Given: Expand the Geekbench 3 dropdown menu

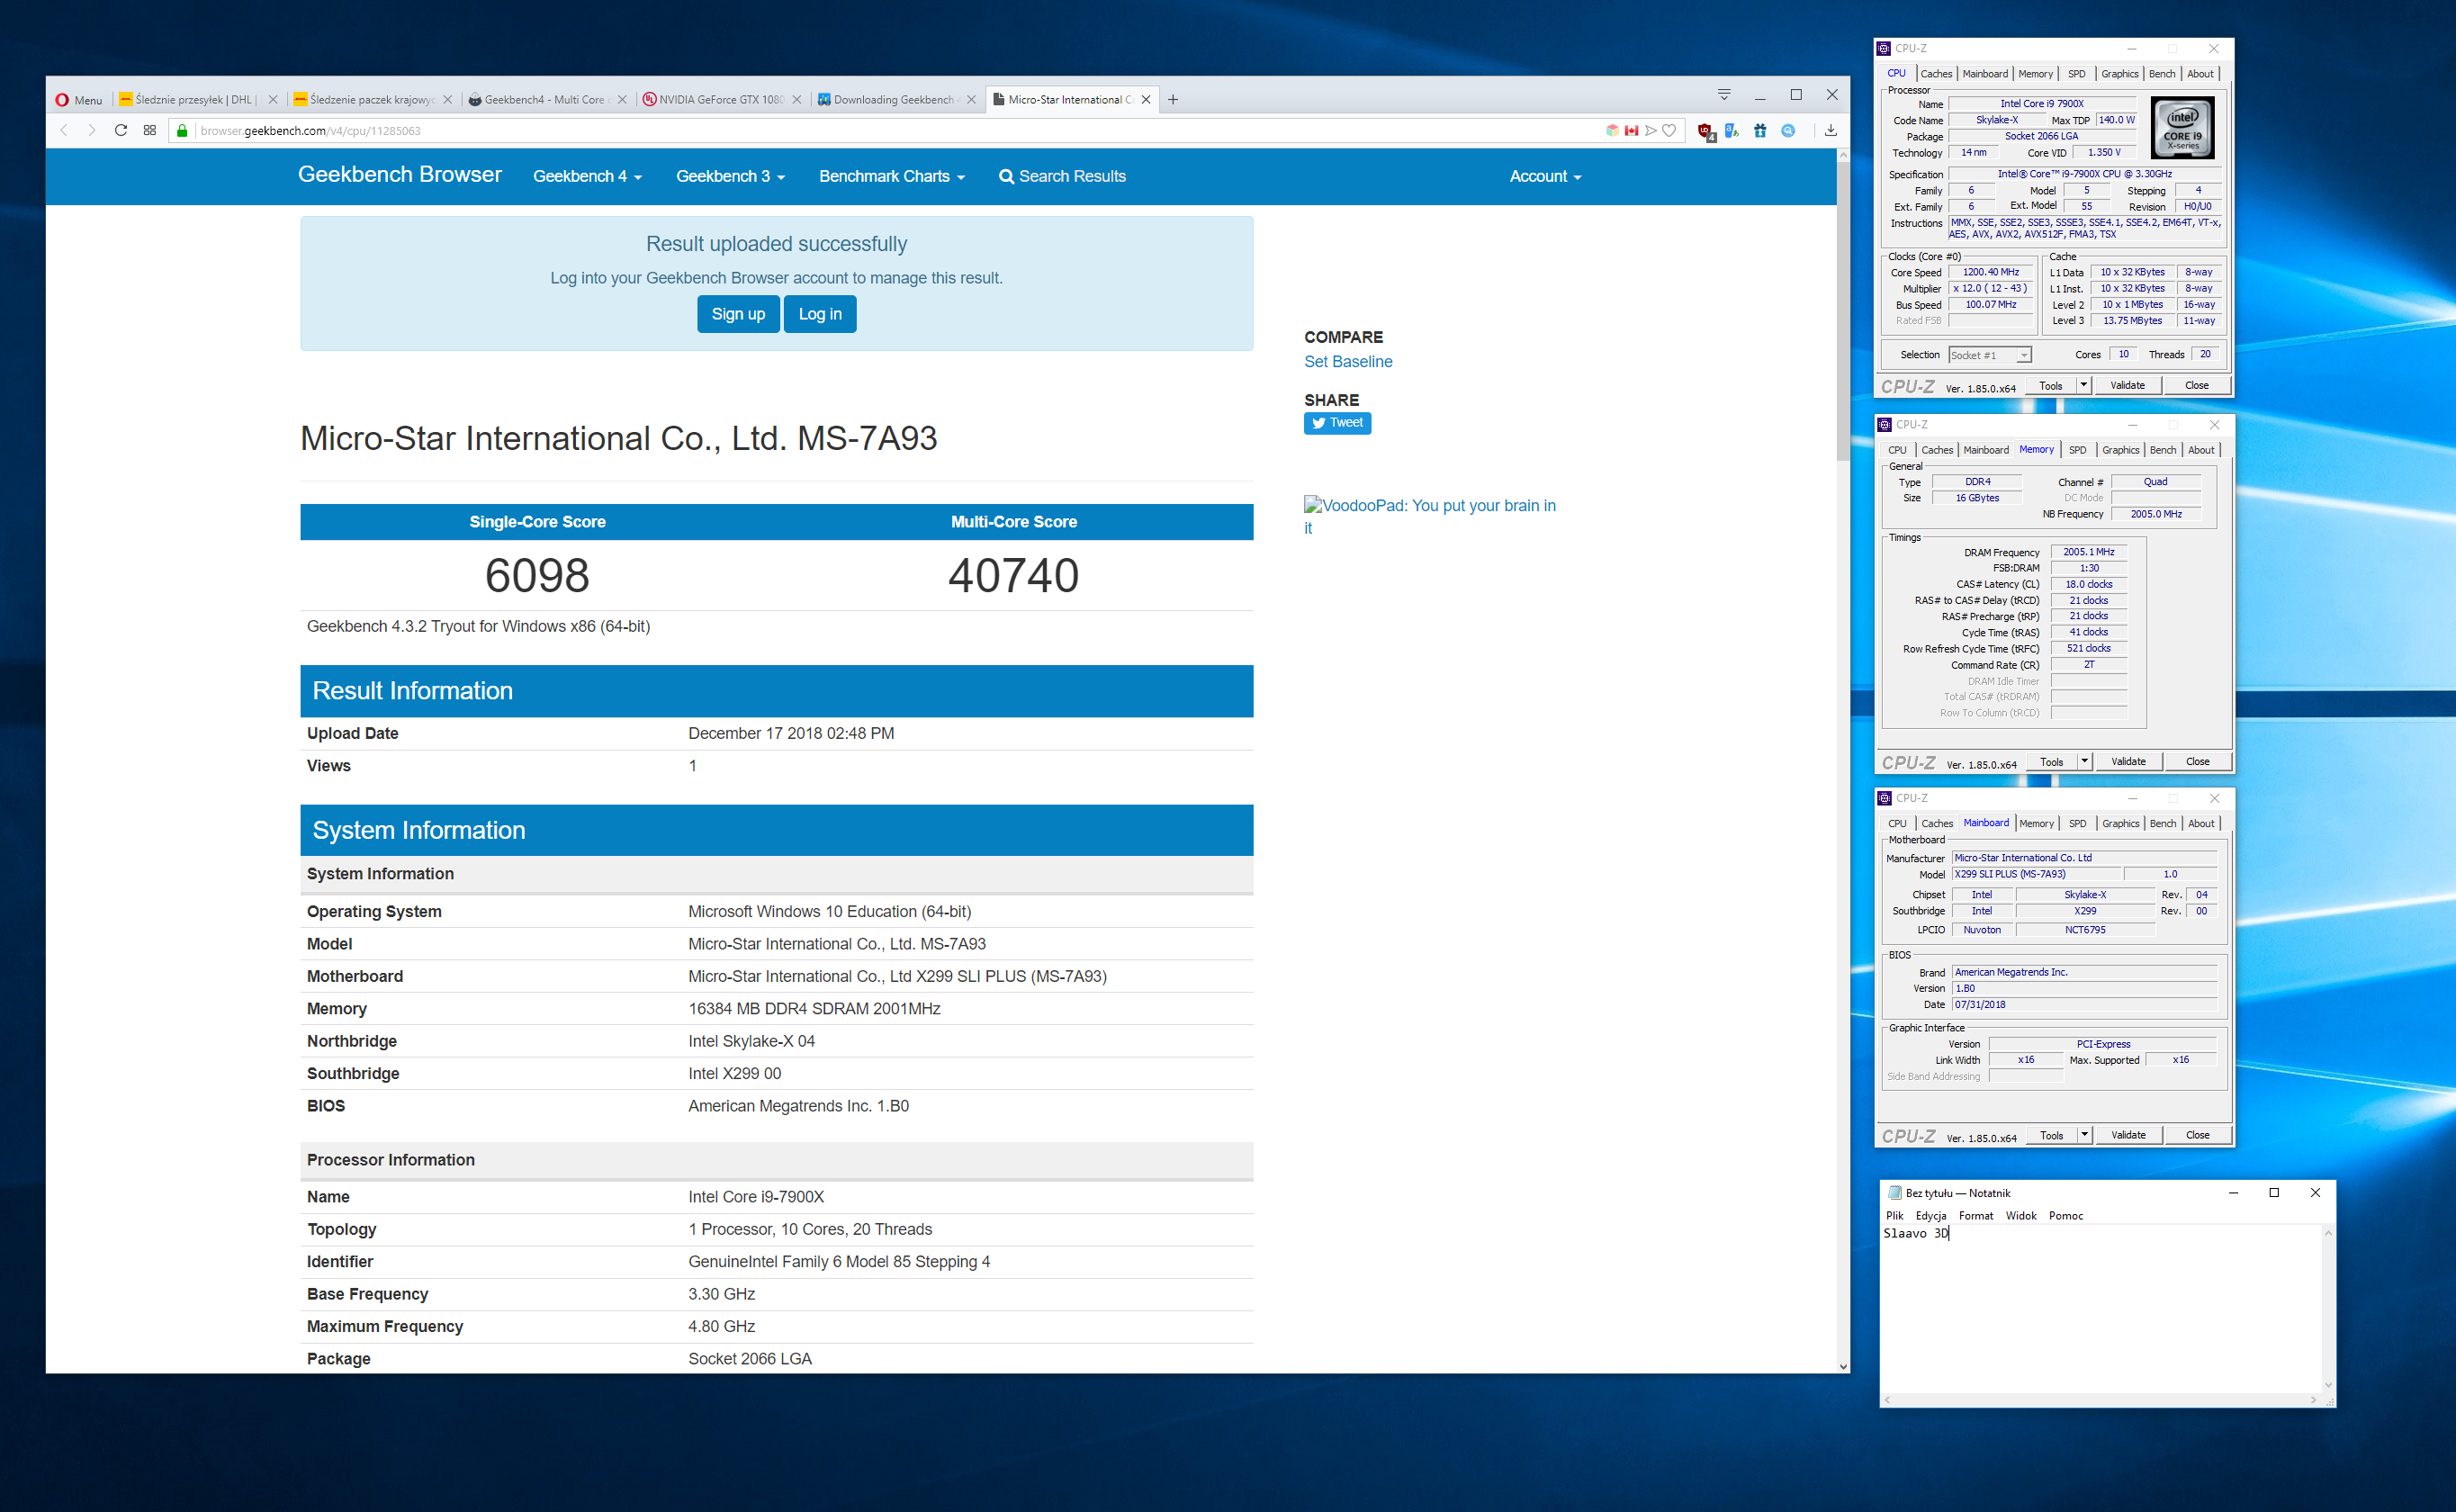Looking at the screenshot, I should coord(730,177).
